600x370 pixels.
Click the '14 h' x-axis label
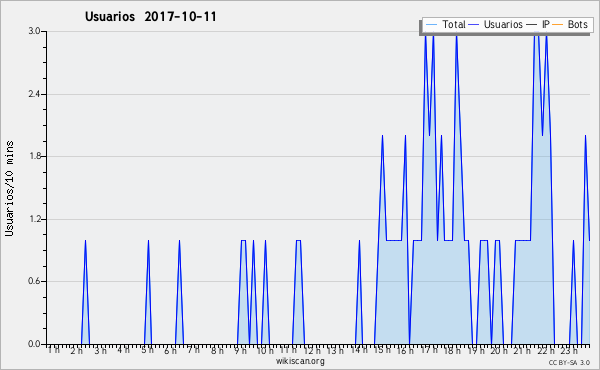(x=359, y=350)
